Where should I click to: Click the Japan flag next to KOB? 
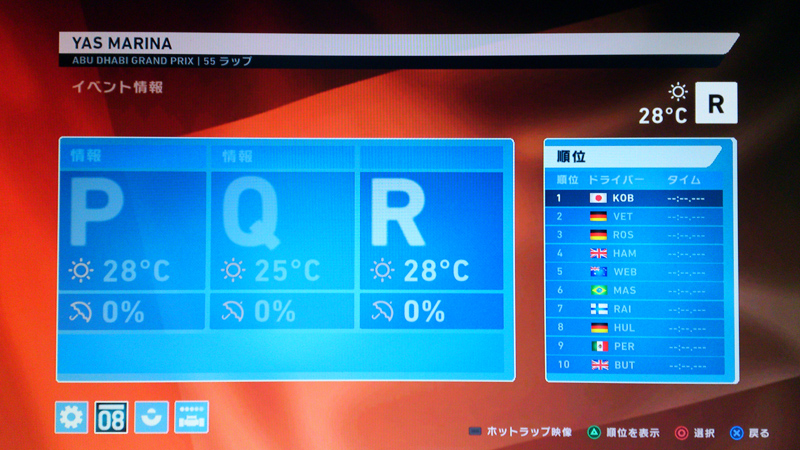598,198
